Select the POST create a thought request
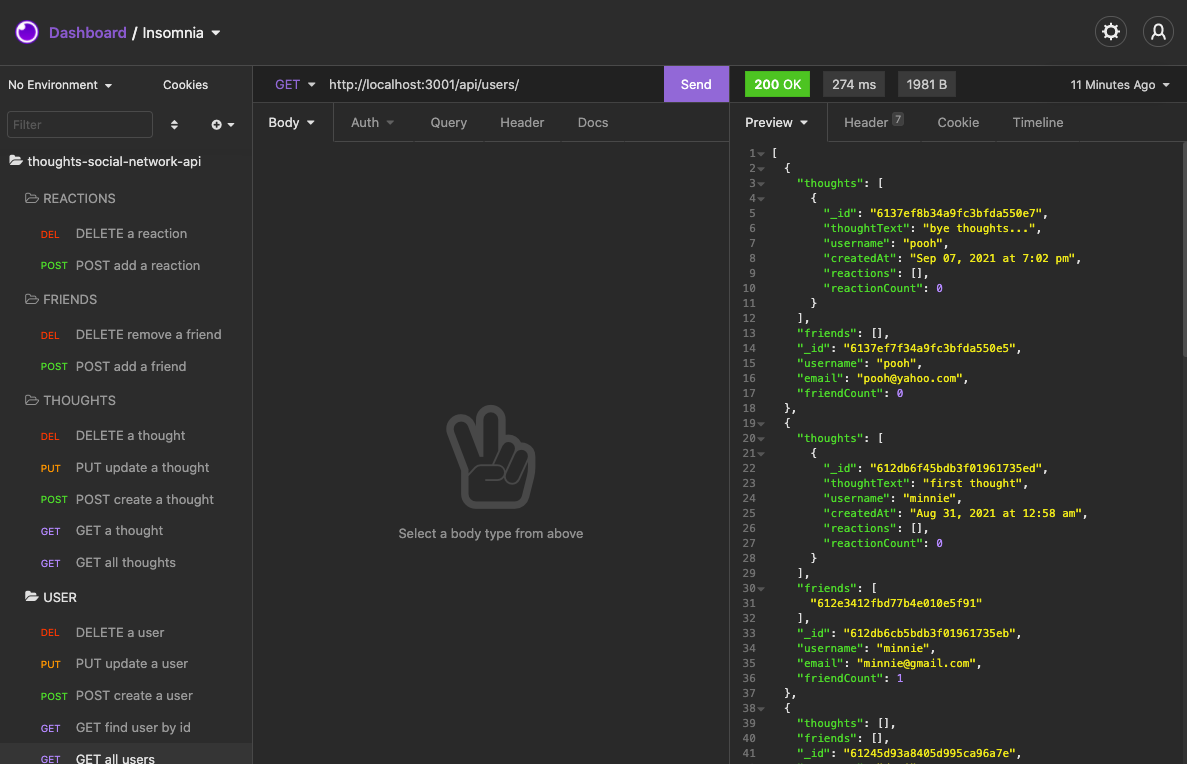 pyautogui.click(x=126, y=499)
